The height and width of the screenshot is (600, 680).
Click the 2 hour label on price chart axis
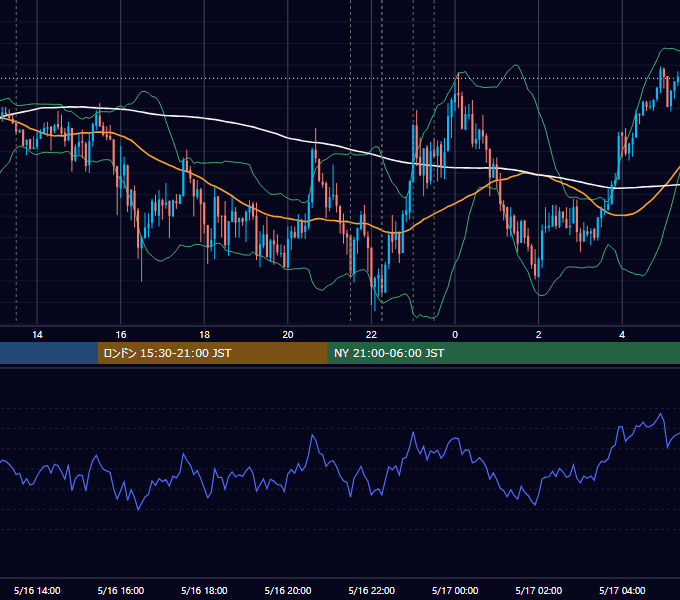539,335
